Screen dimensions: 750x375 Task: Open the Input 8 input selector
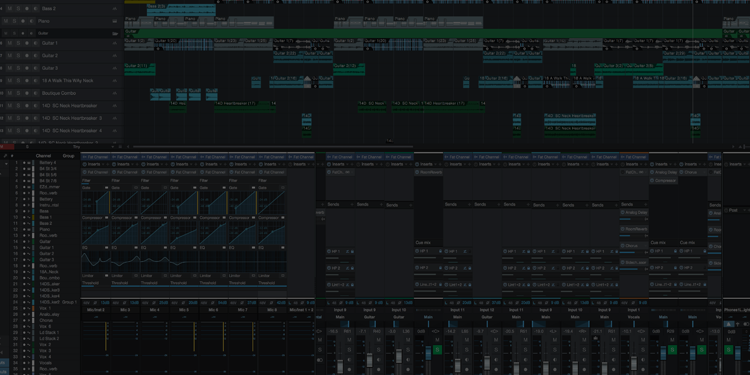coord(340,310)
